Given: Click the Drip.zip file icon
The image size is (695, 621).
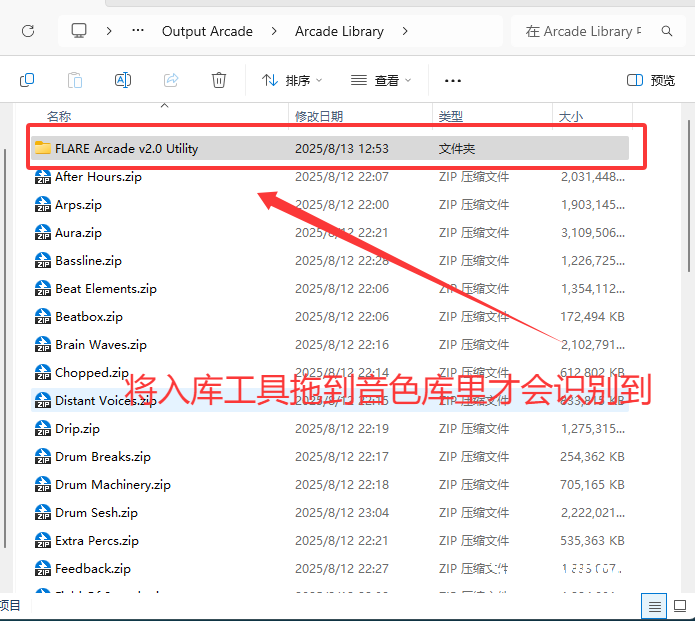Looking at the screenshot, I should coord(43,428).
